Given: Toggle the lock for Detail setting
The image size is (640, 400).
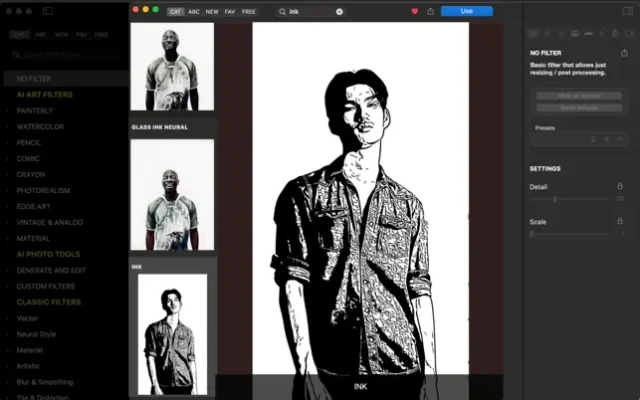Looking at the screenshot, I should (x=621, y=186).
